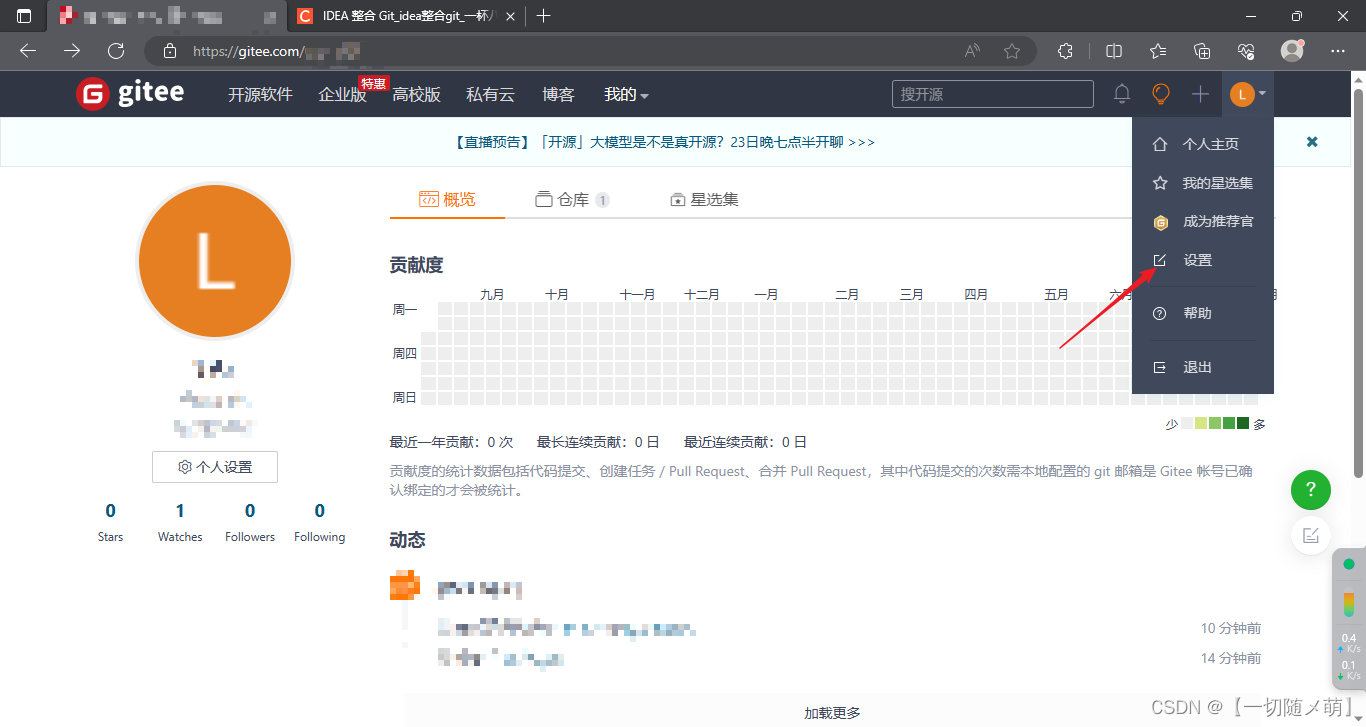
Task: Click the star icon beside 我的星选集
Action: pos(1160,183)
